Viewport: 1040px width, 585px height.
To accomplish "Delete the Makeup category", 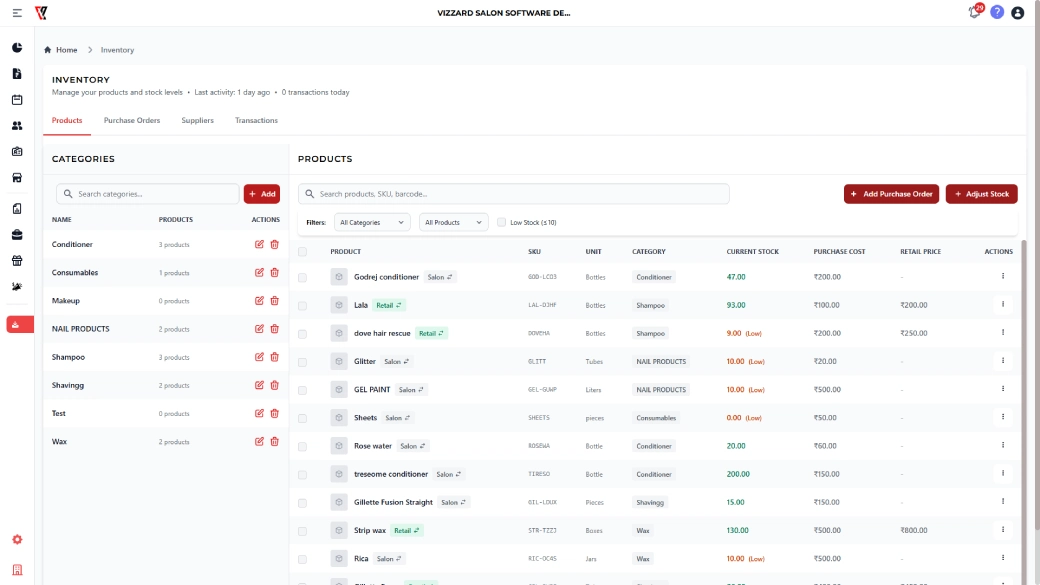I will point(274,301).
